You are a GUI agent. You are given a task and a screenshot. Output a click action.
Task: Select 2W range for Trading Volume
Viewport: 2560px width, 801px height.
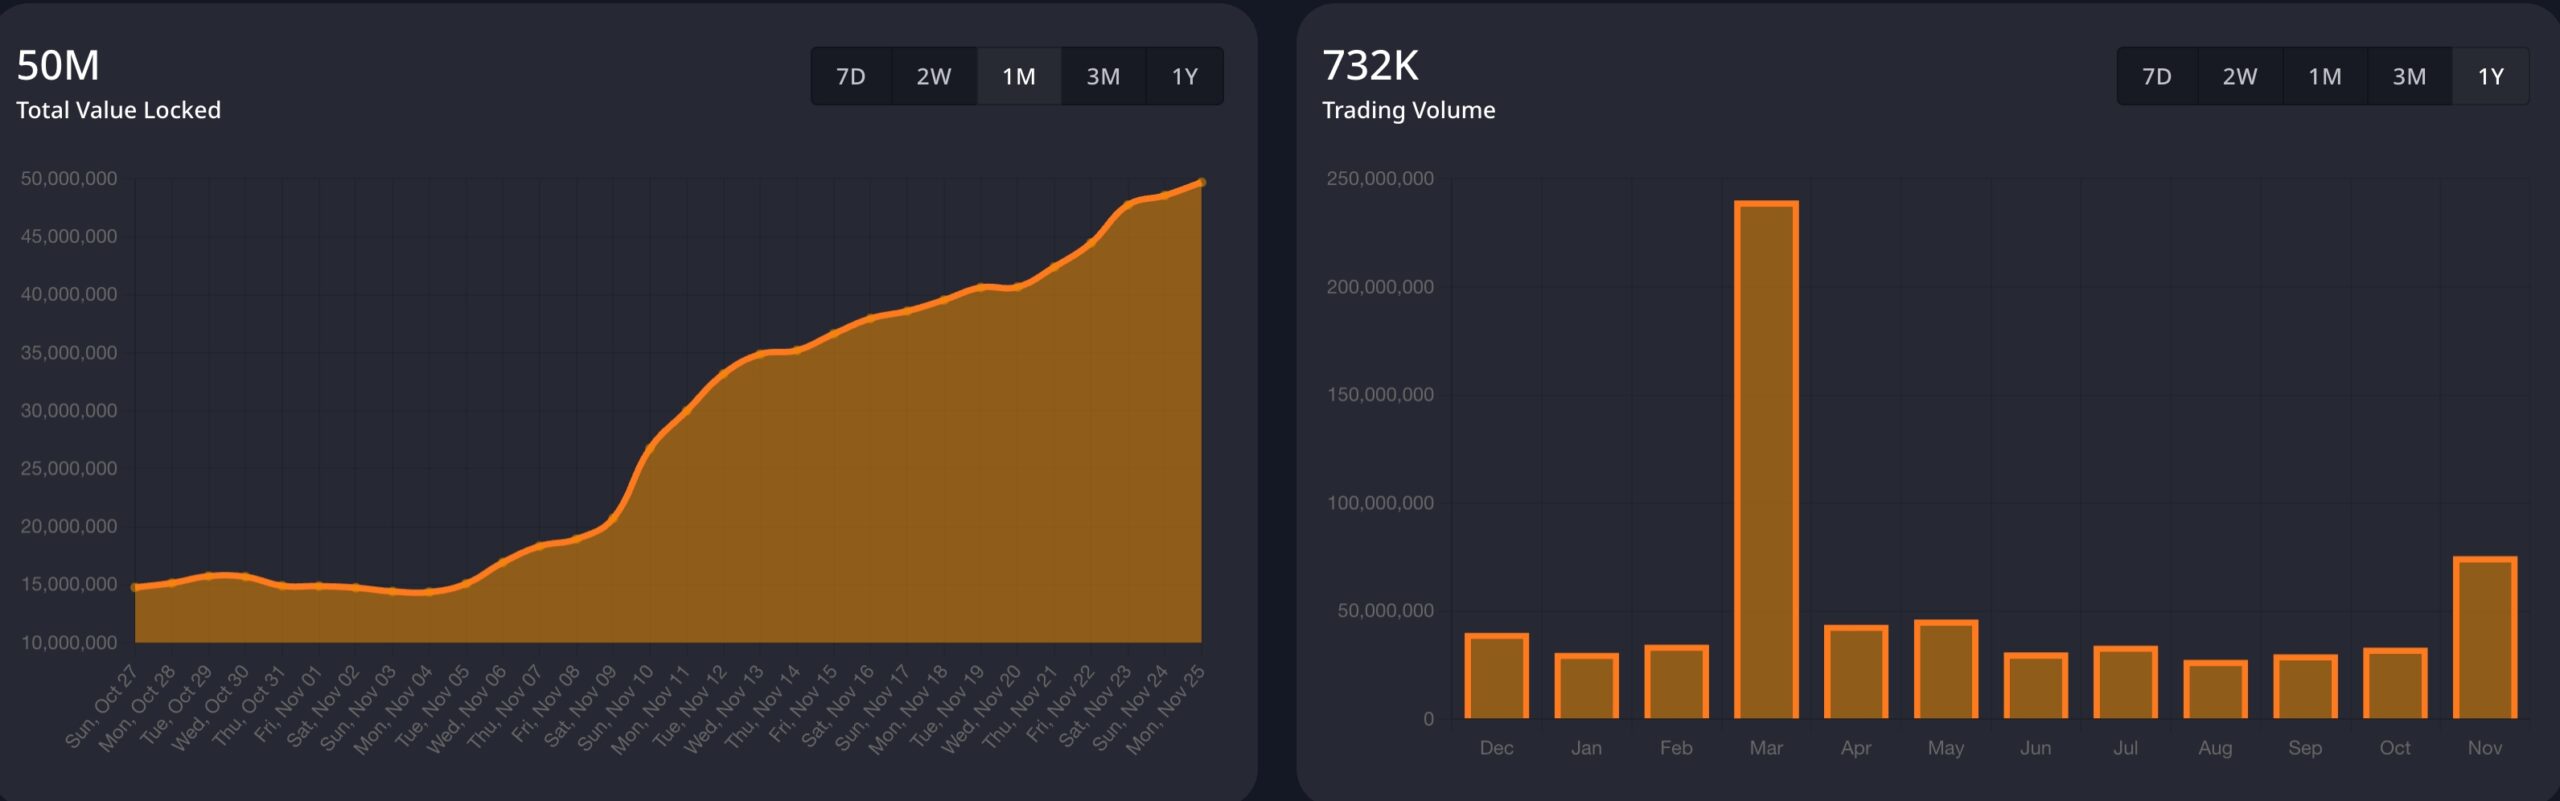coord(2240,76)
